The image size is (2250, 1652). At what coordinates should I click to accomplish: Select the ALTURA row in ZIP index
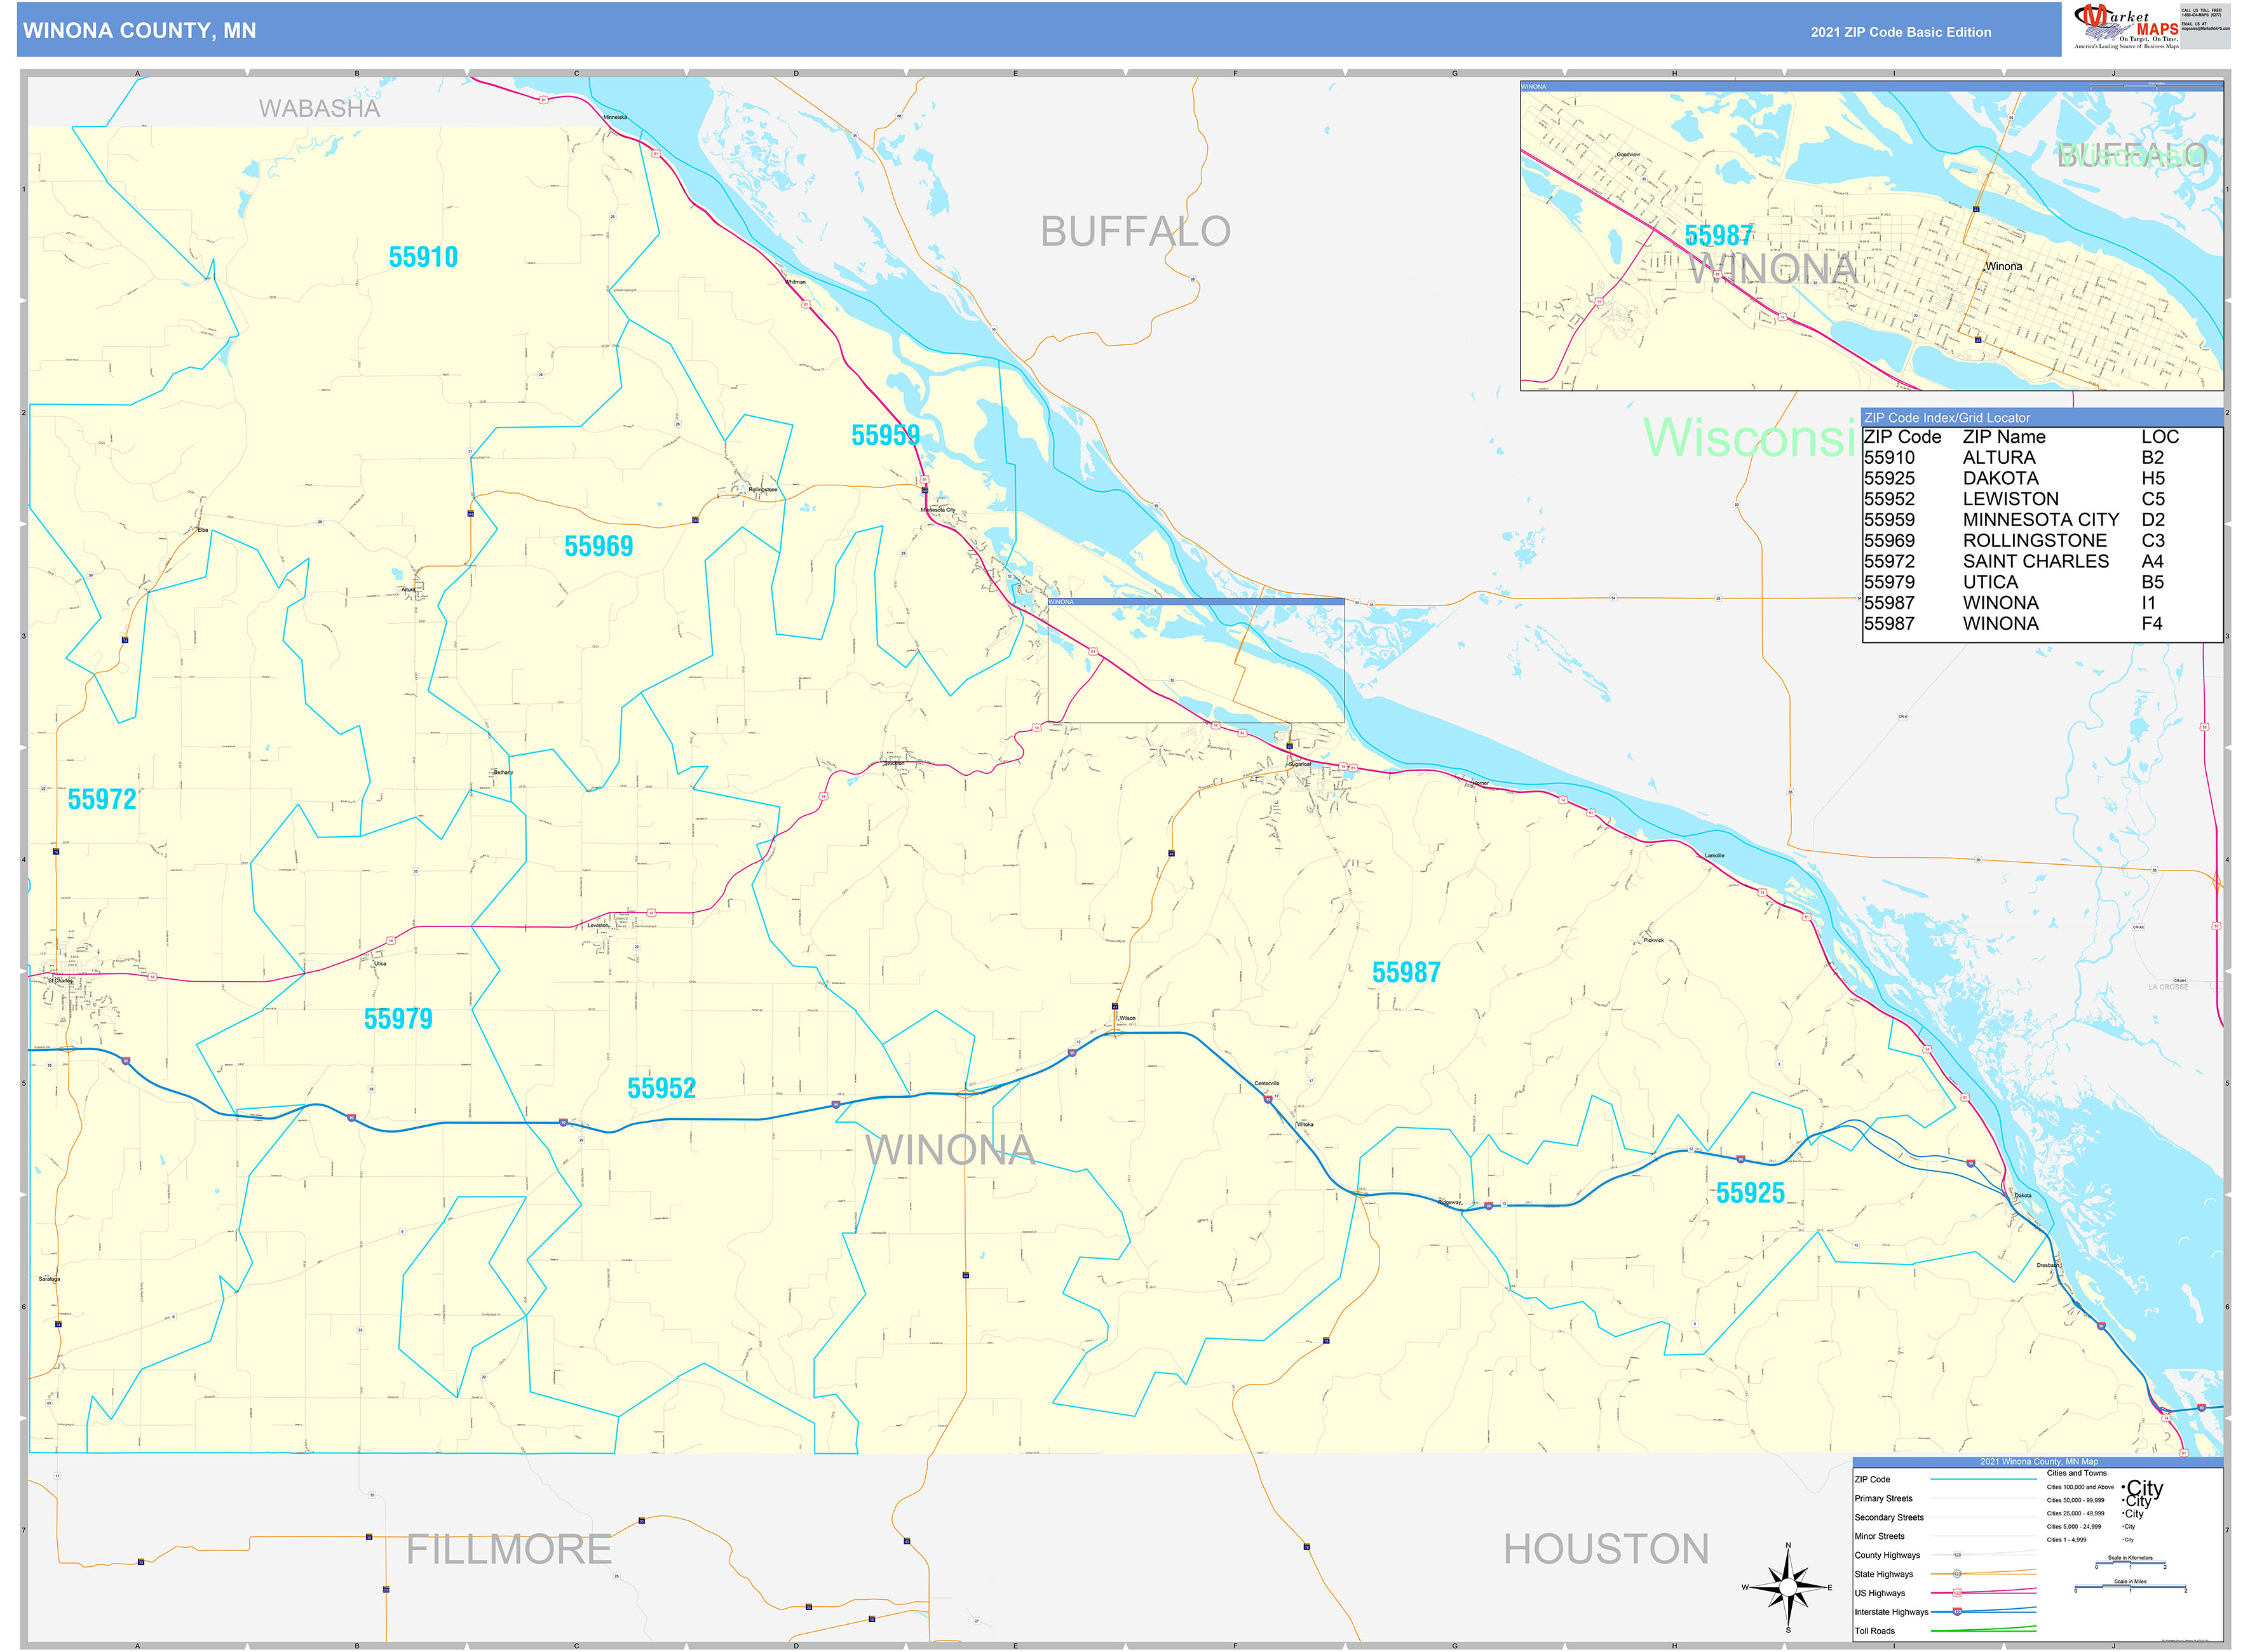[2042, 458]
